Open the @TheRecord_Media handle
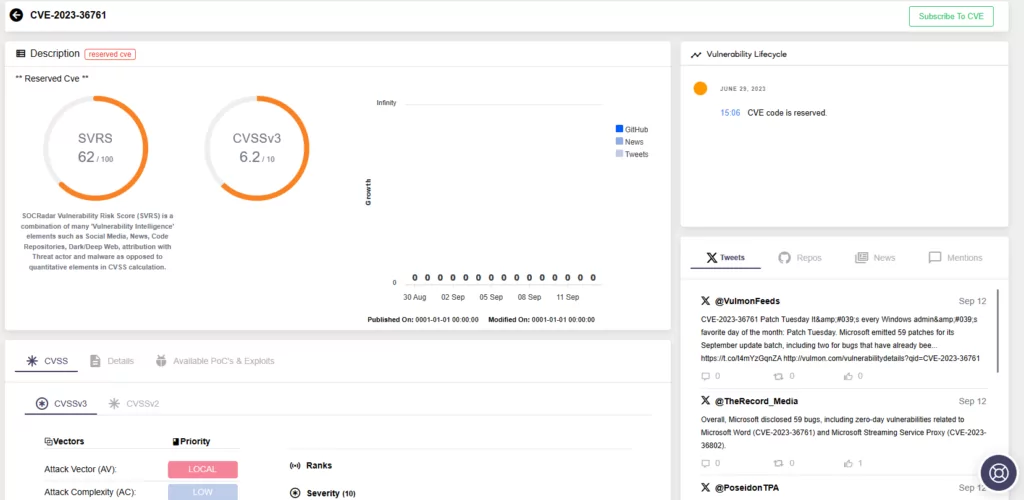 [x=756, y=401]
